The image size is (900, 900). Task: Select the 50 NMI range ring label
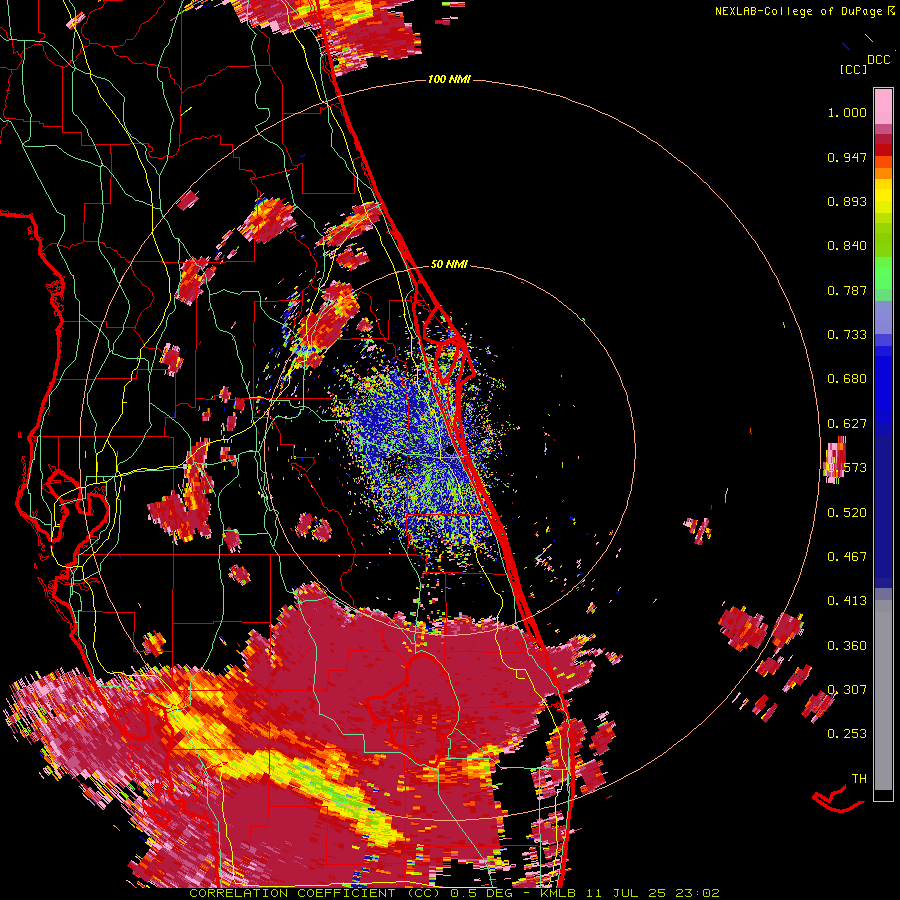tap(449, 264)
